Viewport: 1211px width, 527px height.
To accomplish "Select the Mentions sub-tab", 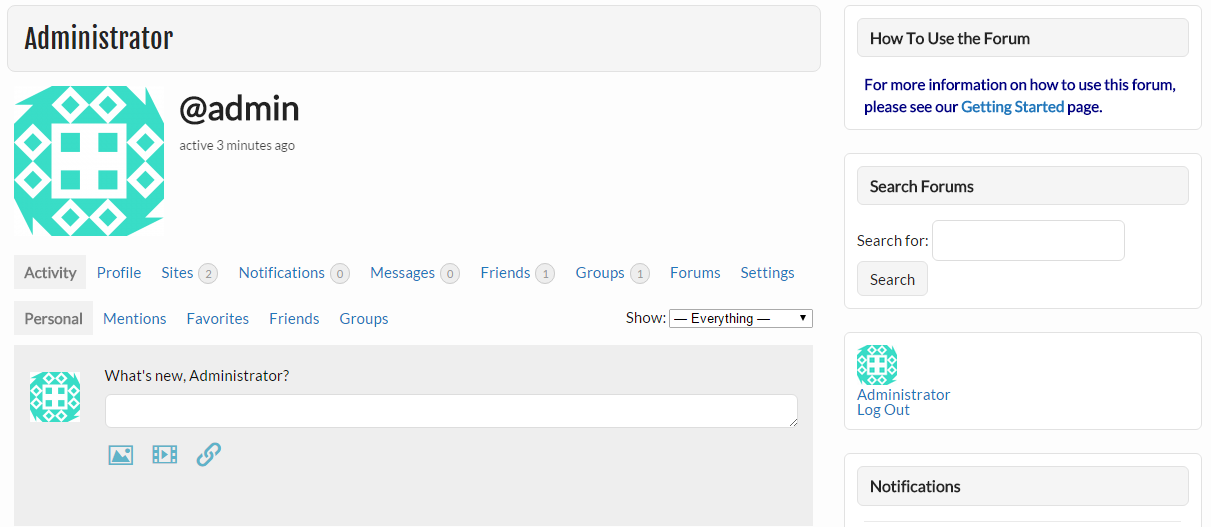I will point(135,319).
